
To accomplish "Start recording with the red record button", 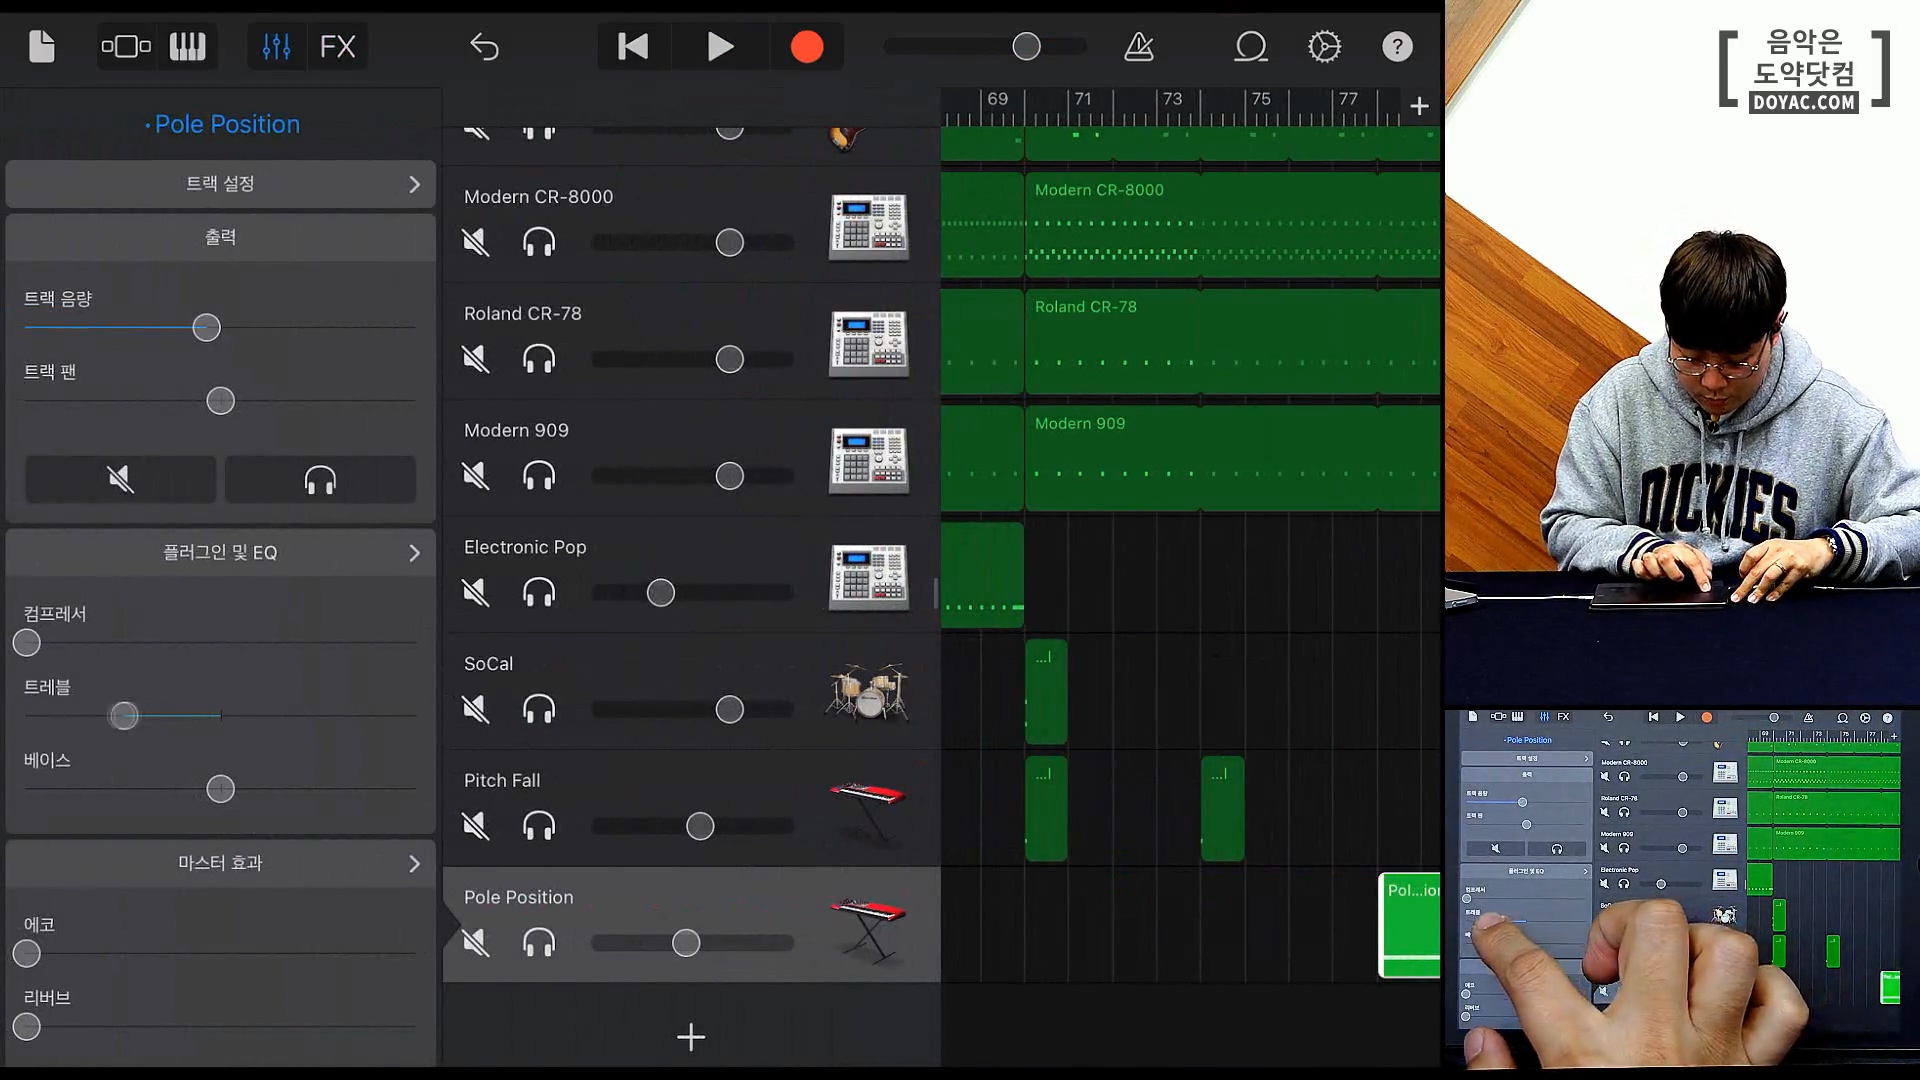I will click(x=807, y=46).
